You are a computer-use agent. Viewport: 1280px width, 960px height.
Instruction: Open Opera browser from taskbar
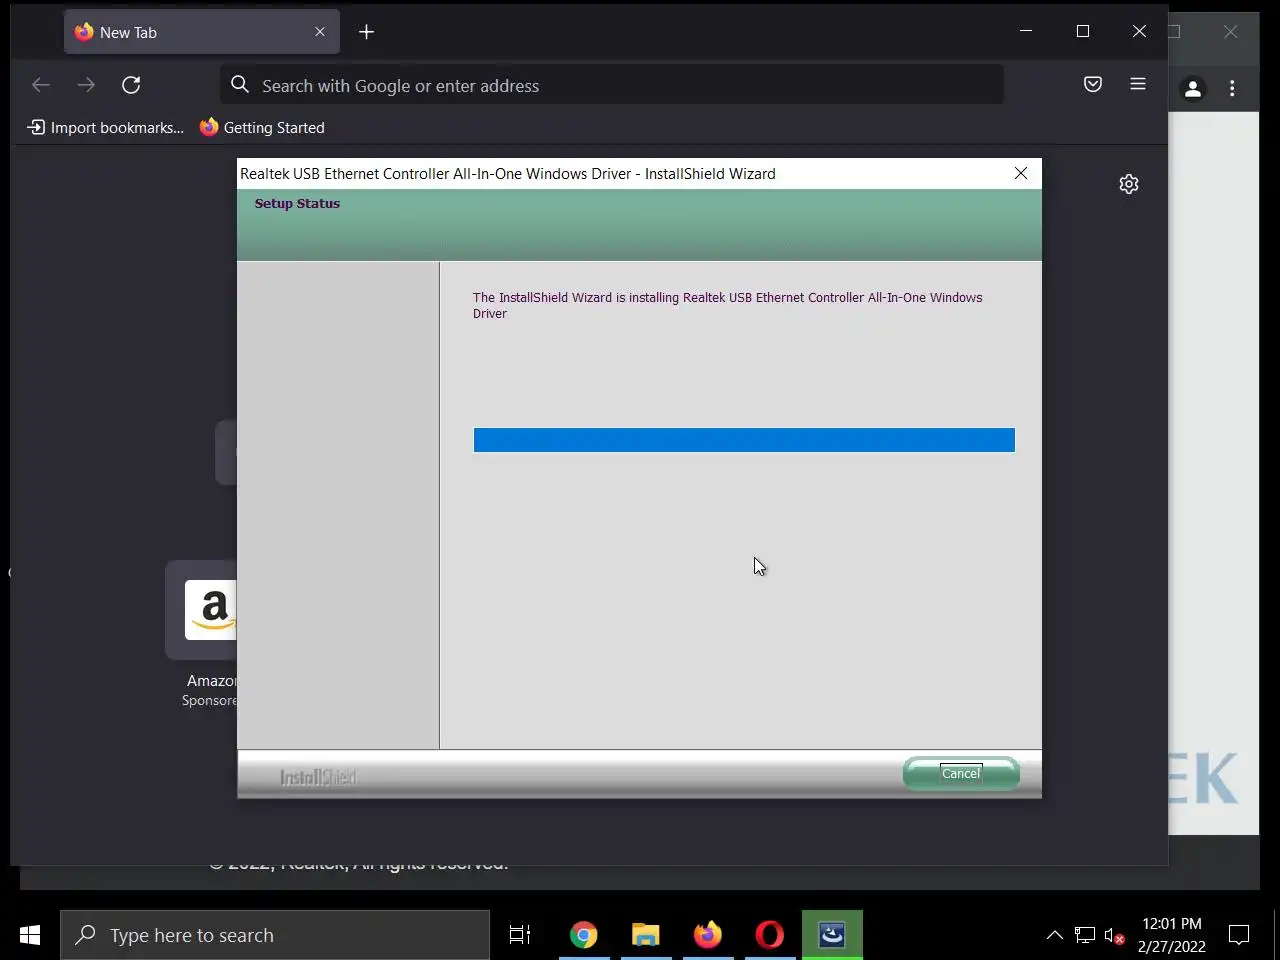770,935
